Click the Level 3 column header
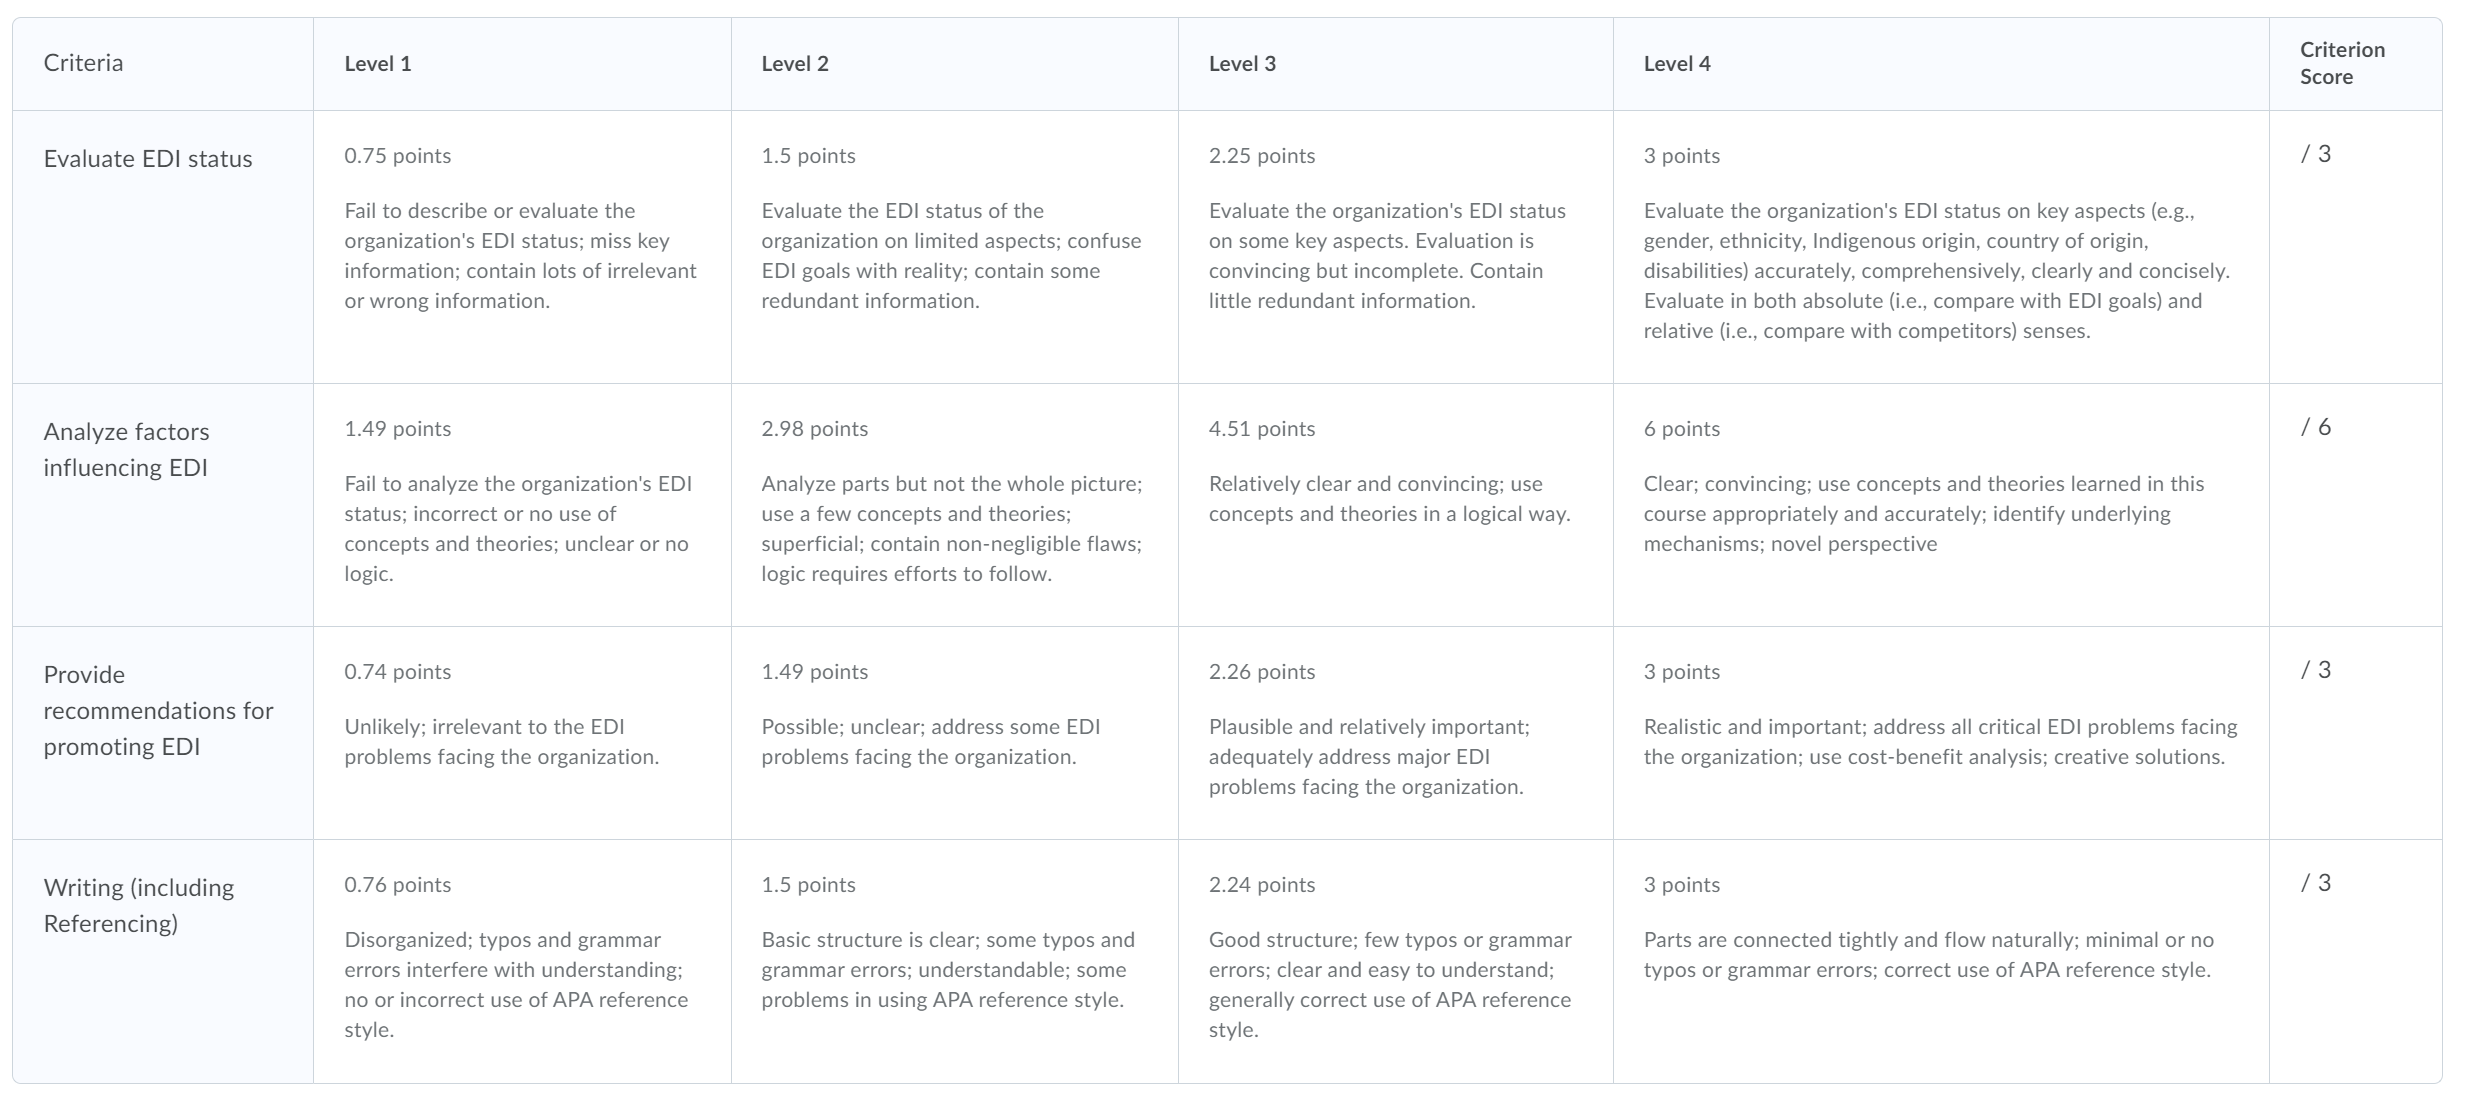This screenshot has height=1116, width=2465. point(1242,64)
